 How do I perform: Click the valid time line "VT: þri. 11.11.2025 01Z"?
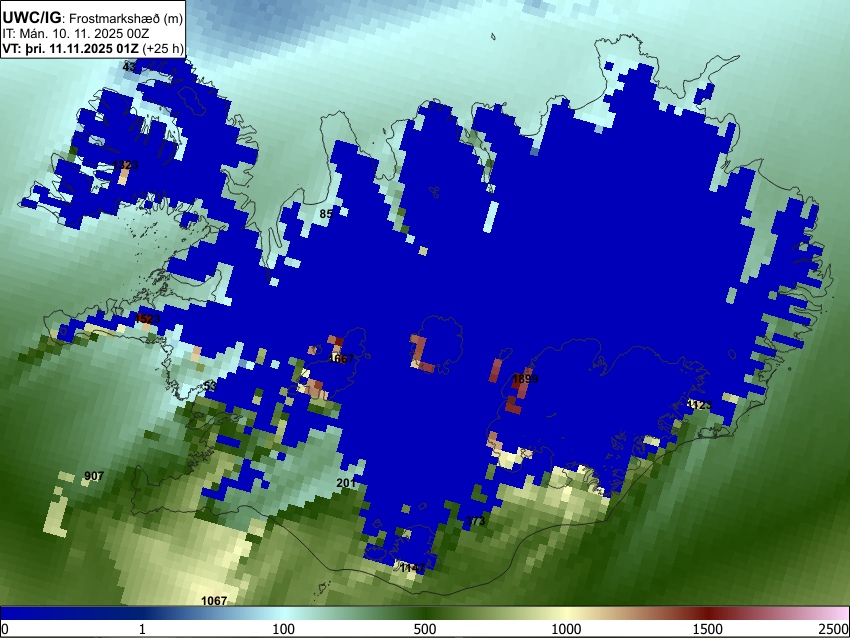click(70, 48)
